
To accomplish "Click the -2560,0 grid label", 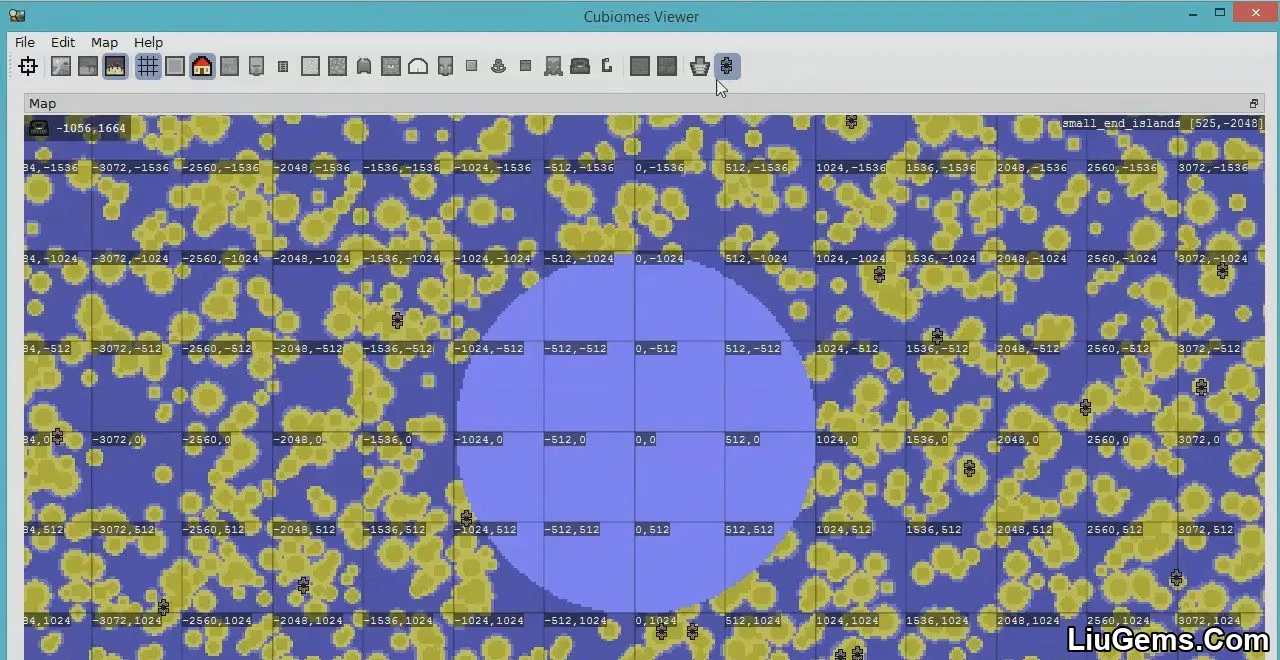I will (x=206, y=440).
